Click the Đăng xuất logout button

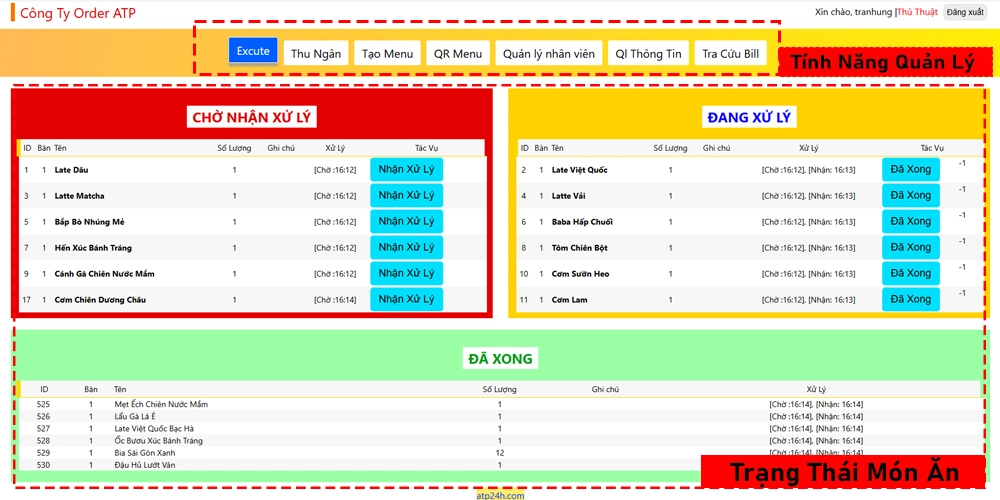point(964,12)
